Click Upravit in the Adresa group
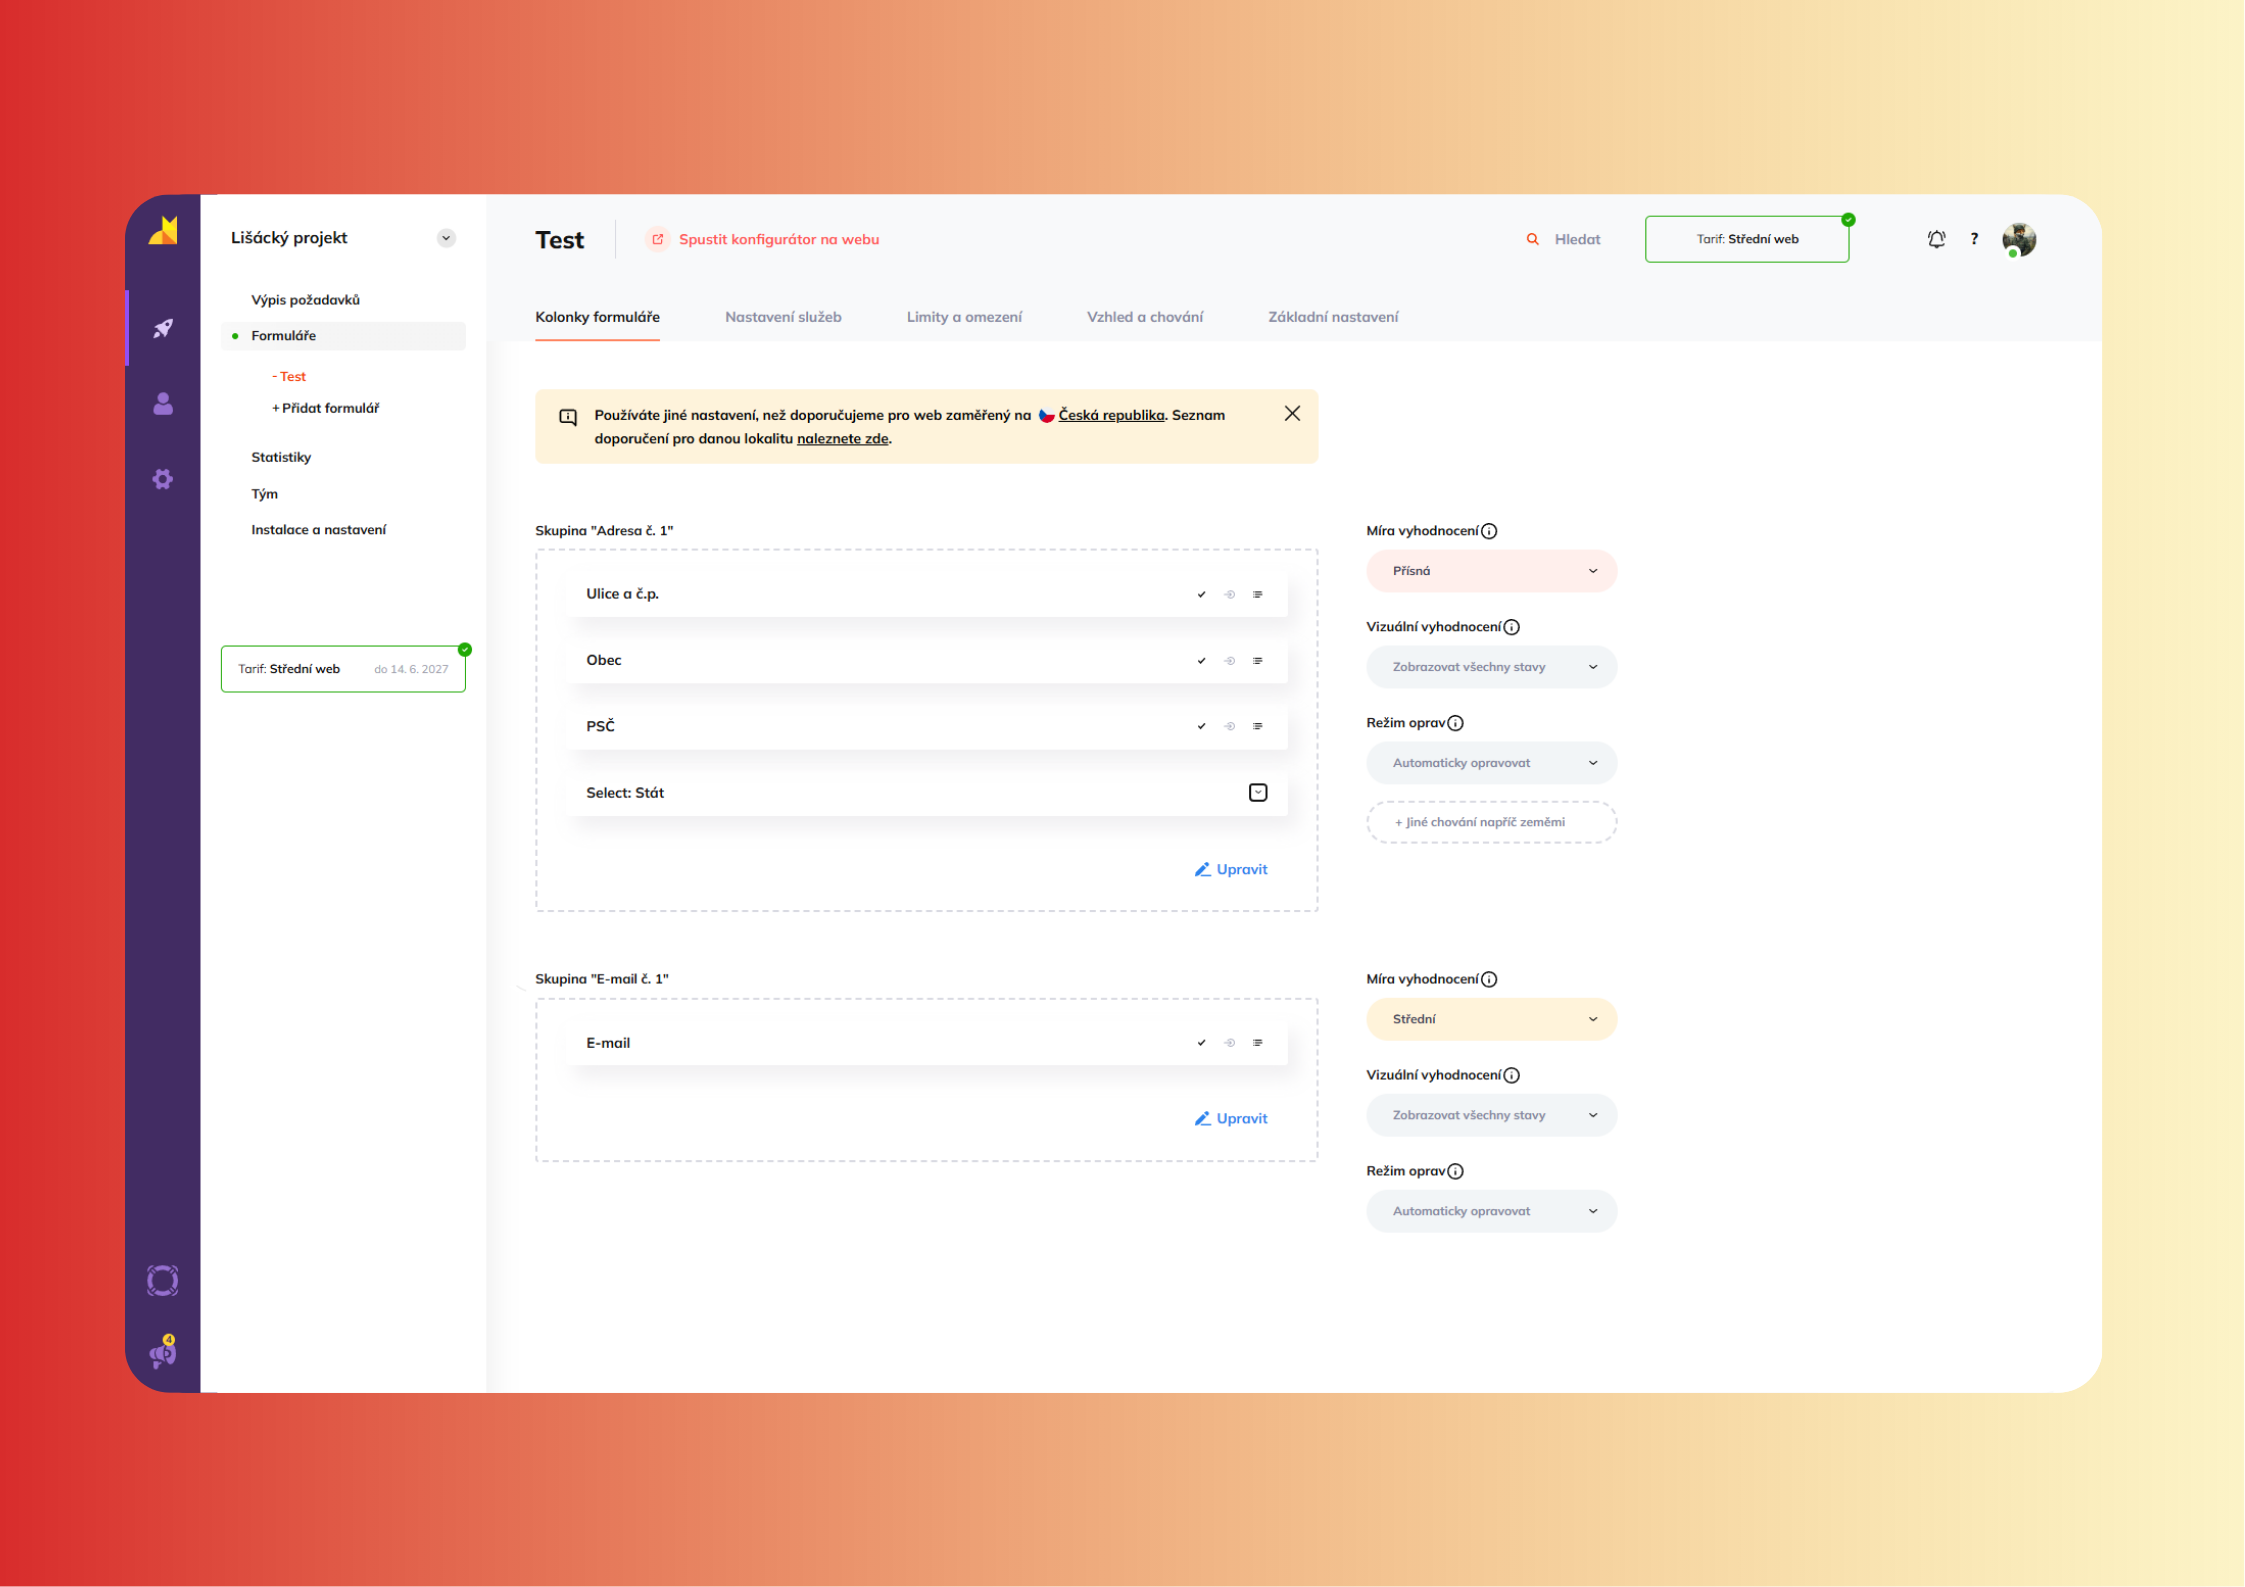Screen dimensions: 2245x1587 1231,870
